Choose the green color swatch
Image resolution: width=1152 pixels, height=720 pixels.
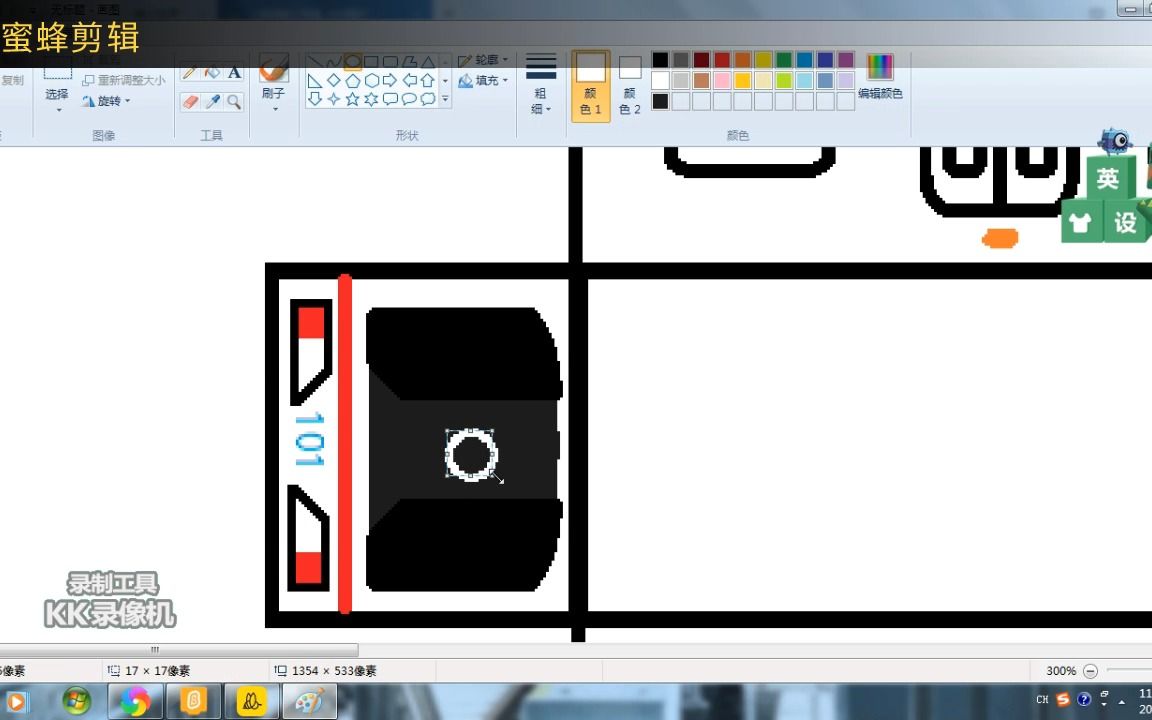click(784, 60)
